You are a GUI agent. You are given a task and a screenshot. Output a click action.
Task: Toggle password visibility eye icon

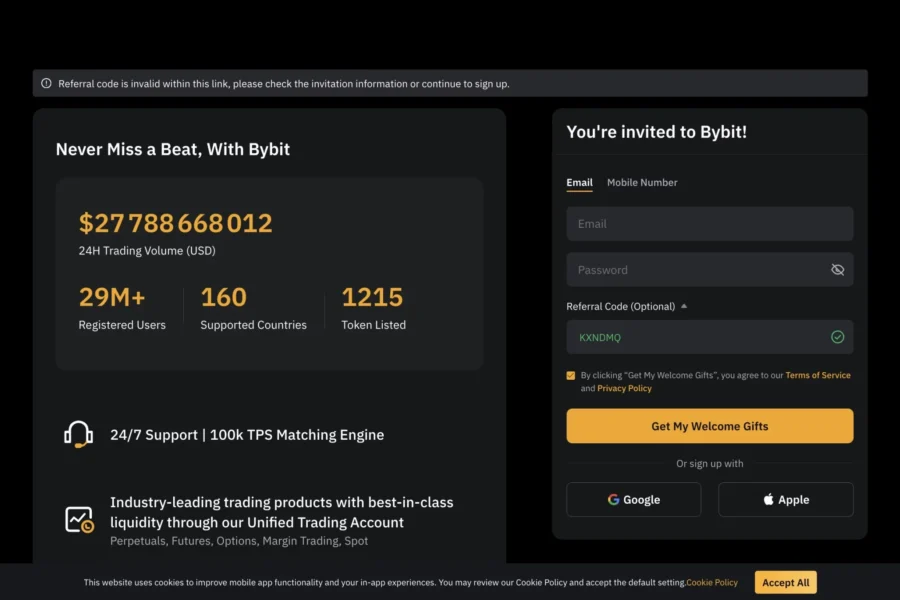pyautogui.click(x=837, y=269)
